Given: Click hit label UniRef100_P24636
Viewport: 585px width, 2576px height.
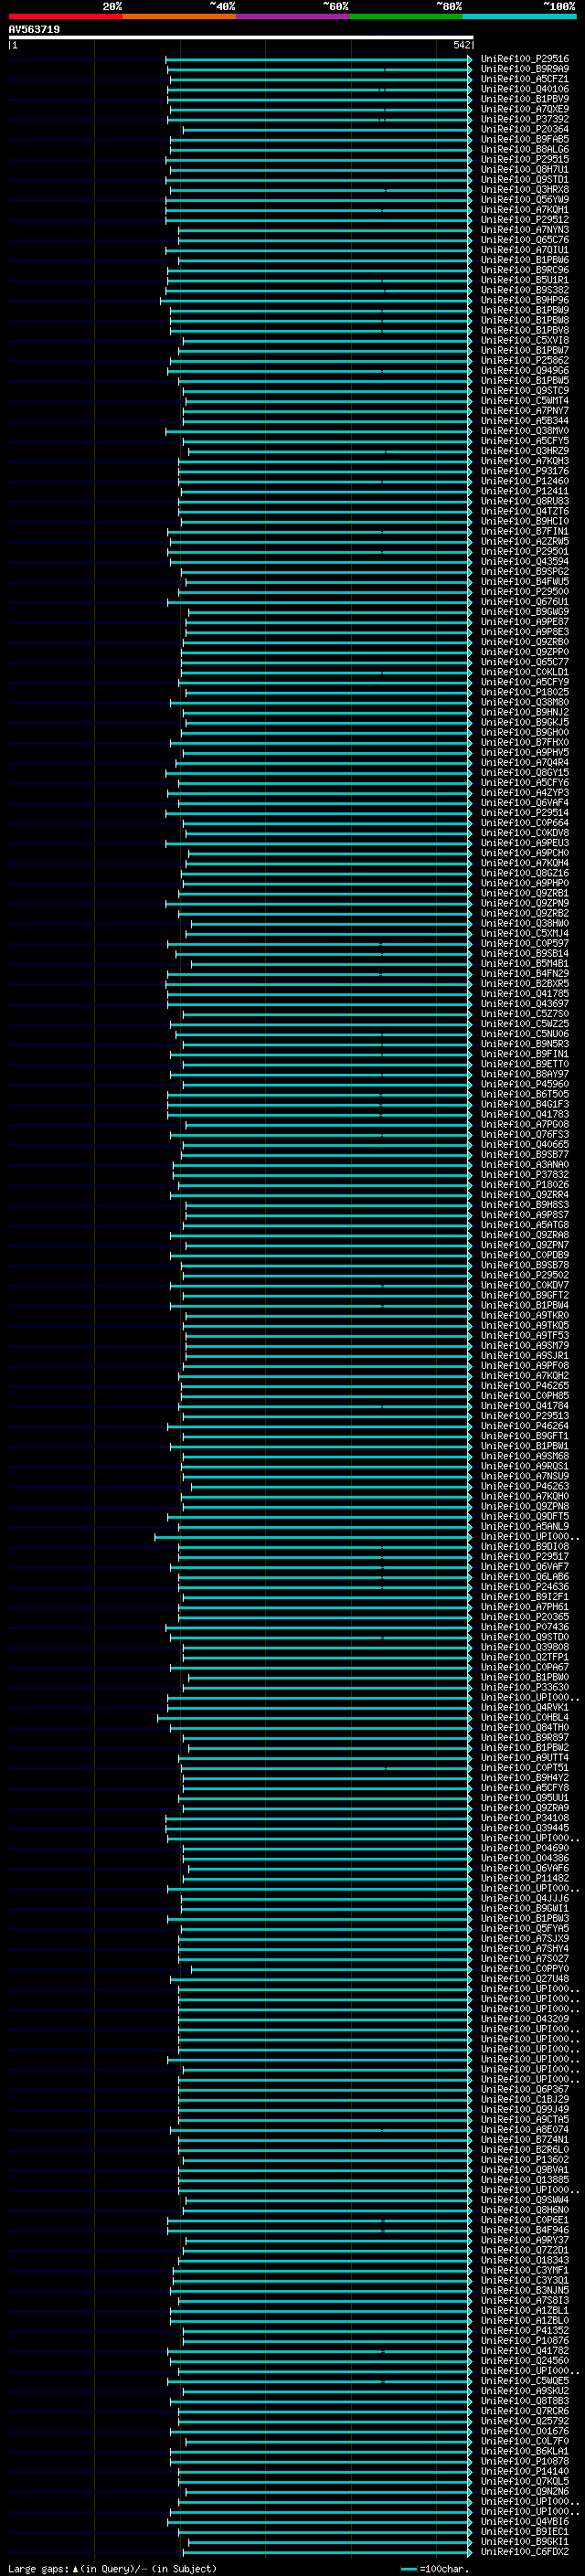Looking at the screenshot, I should (x=525, y=1586).
